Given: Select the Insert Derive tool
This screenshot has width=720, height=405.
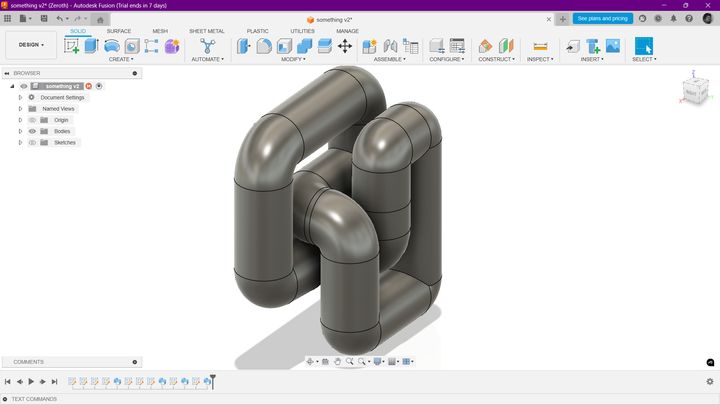Looking at the screenshot, I should click(x=572, y=46).
